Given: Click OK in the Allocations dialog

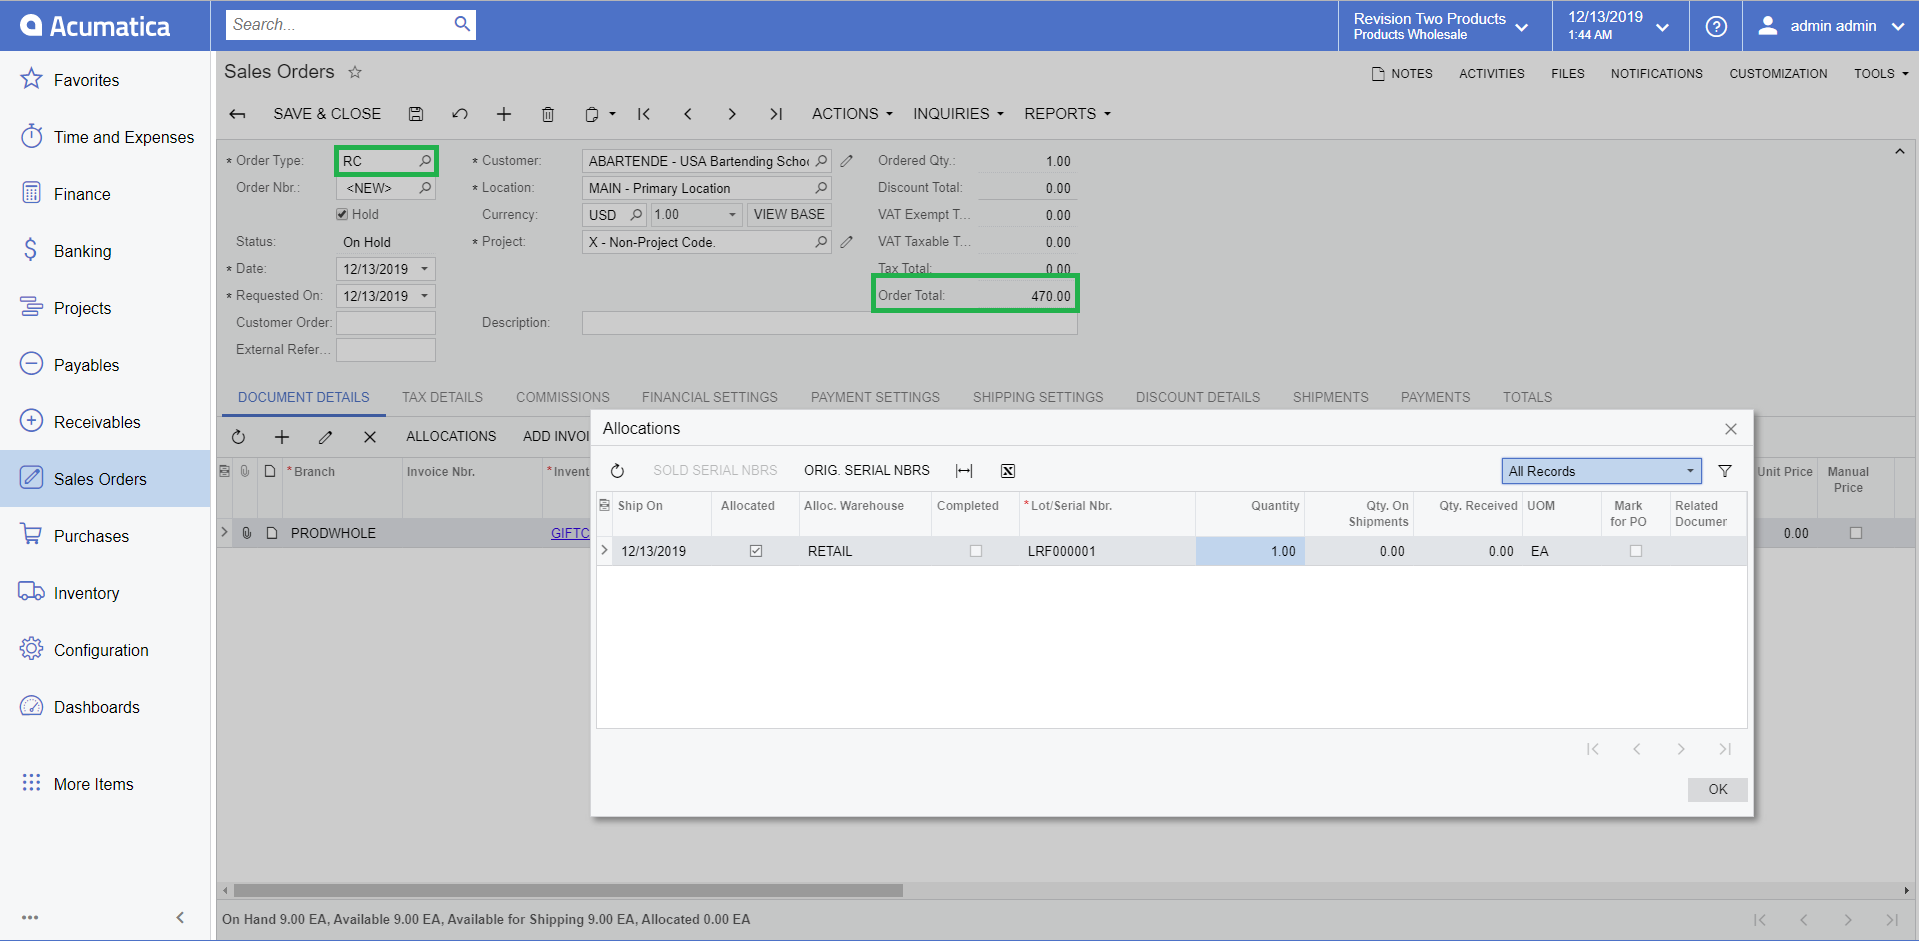Looking at the screenshot, I should [1717, 789].
